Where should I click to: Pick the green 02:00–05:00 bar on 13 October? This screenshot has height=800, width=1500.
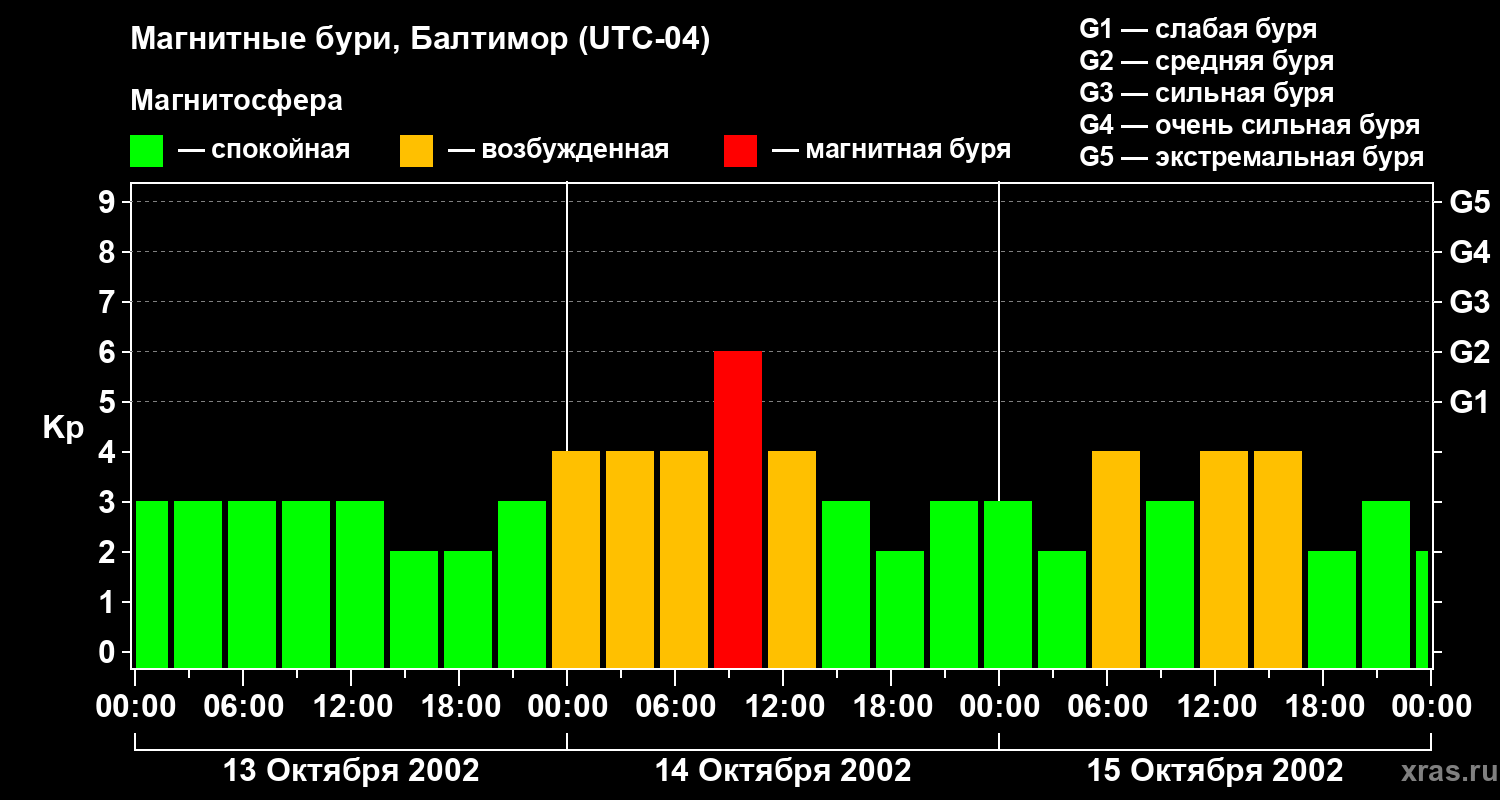(x=198, y=585)
